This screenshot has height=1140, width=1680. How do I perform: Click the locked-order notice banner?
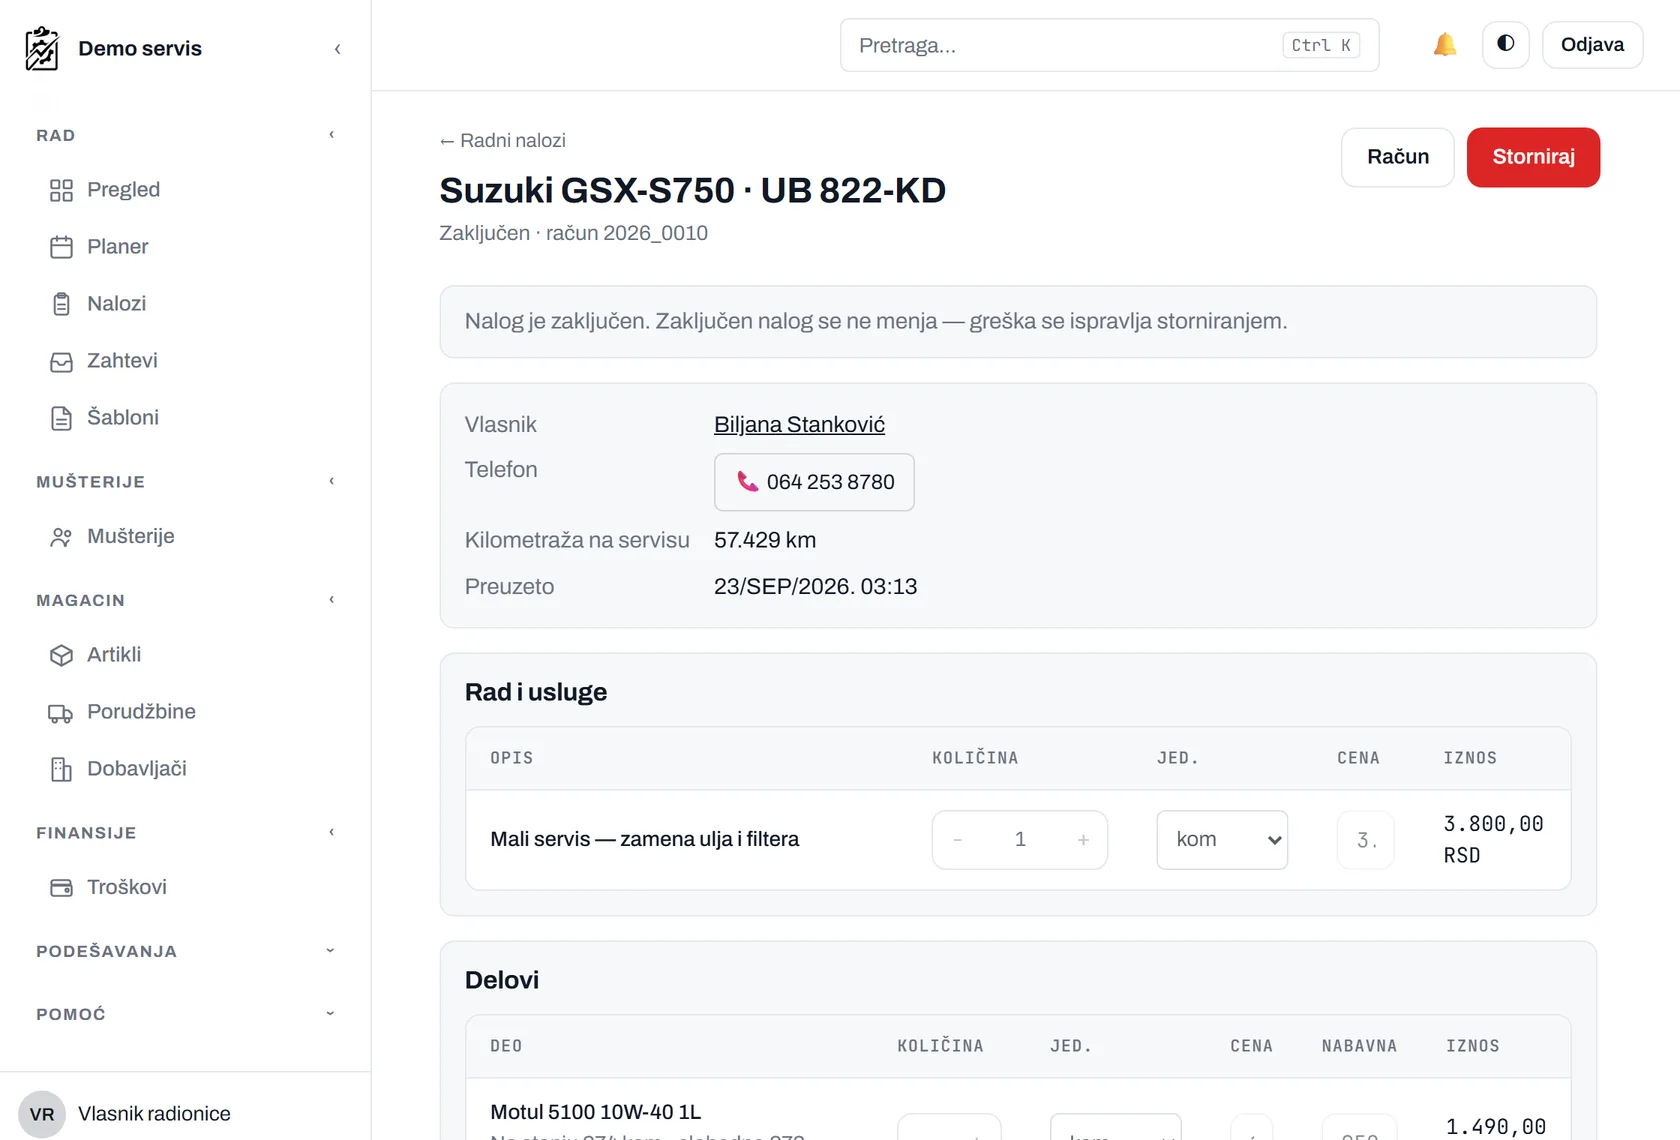click(1018, 322)
